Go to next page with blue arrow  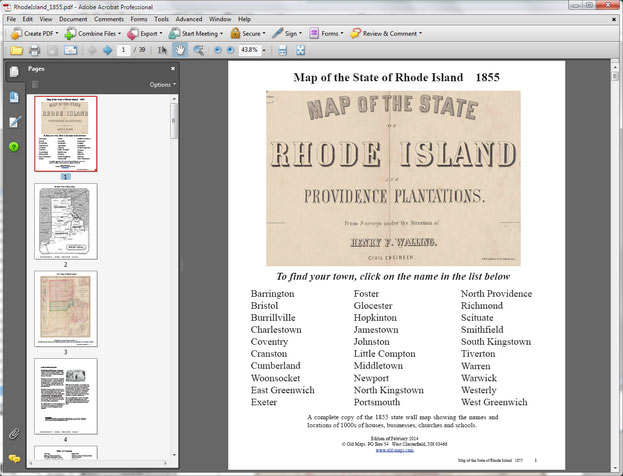[107, 50]
